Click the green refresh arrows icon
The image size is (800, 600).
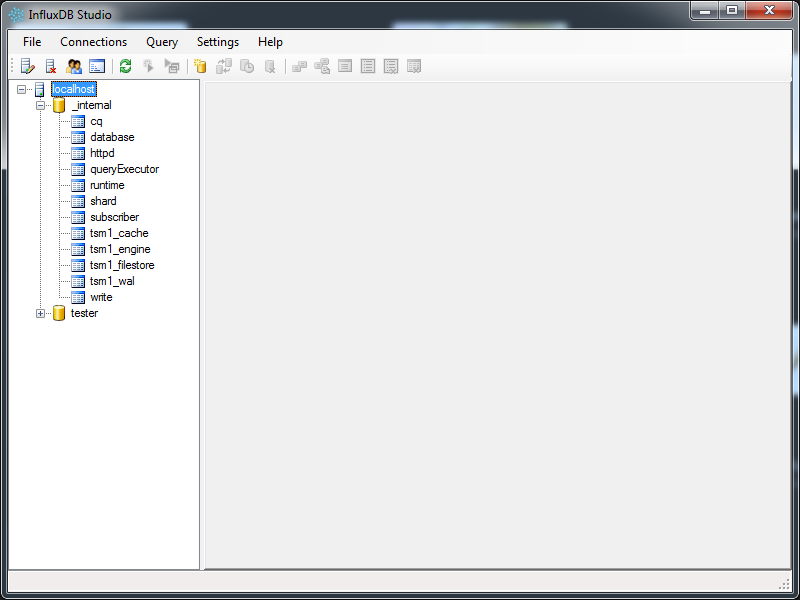pos(126,66)
